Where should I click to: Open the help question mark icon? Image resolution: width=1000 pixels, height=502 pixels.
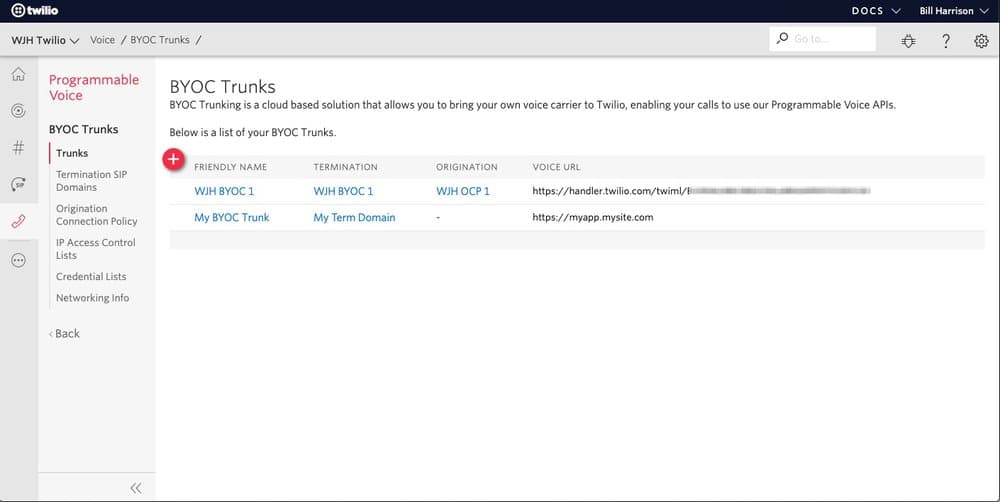946,40
